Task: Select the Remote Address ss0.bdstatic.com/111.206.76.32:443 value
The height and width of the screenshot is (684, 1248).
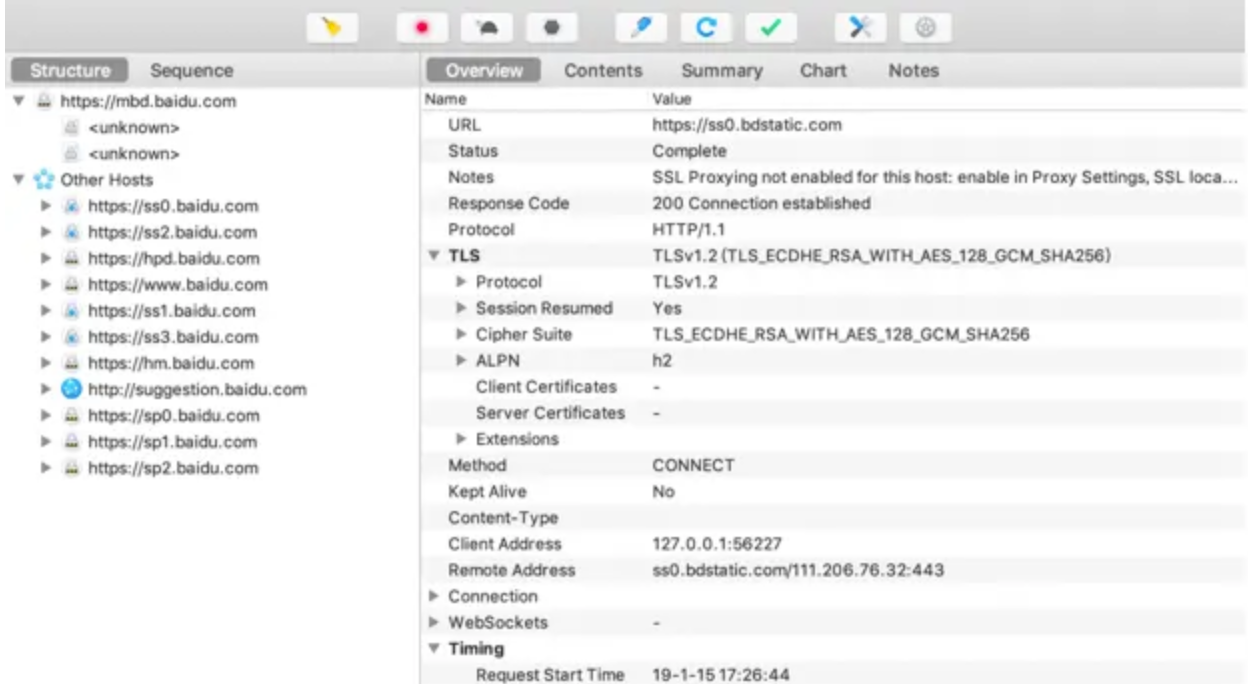Action: (798, 570)
